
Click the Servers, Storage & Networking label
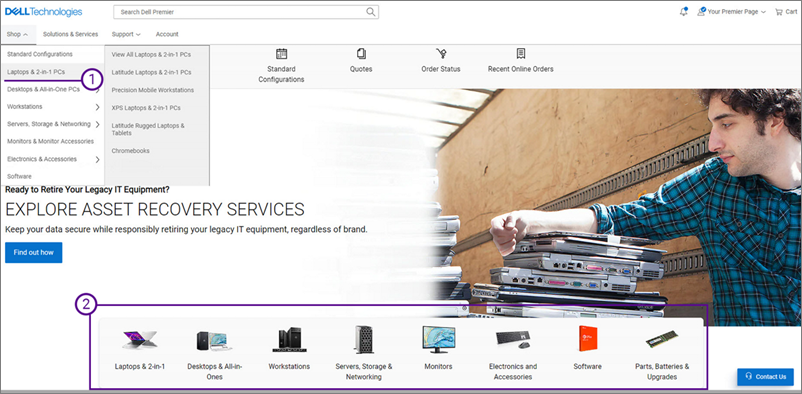click(364, 371)
